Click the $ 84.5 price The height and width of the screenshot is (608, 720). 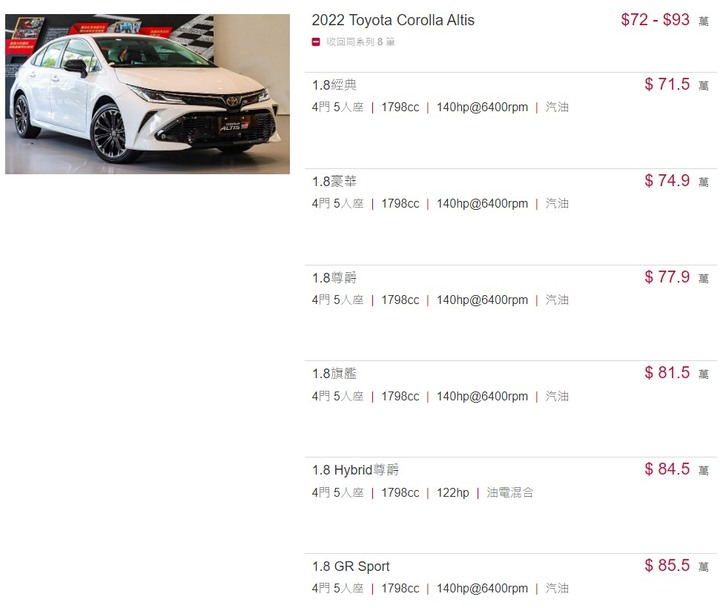[x=667, y=469]
